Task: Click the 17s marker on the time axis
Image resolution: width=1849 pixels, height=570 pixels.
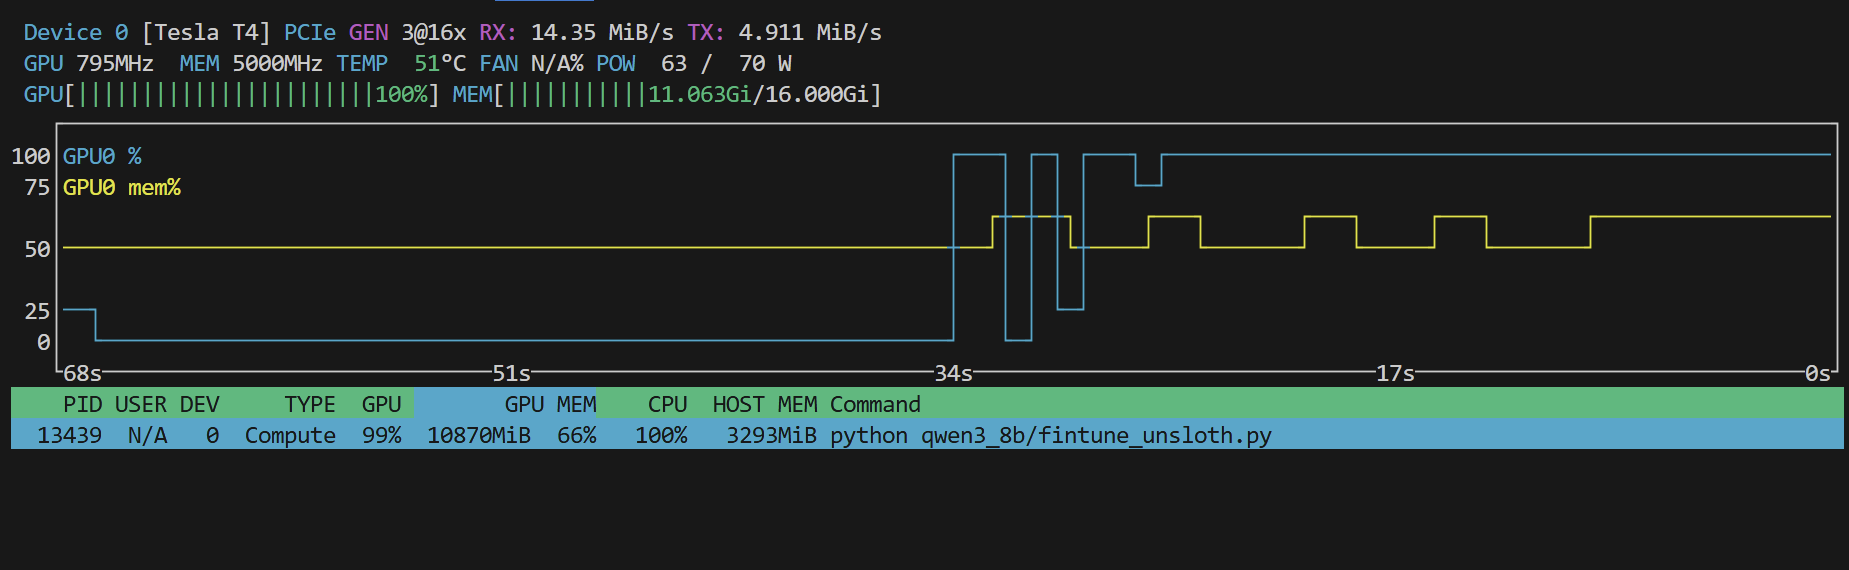Action: (x=1395, y=373)
